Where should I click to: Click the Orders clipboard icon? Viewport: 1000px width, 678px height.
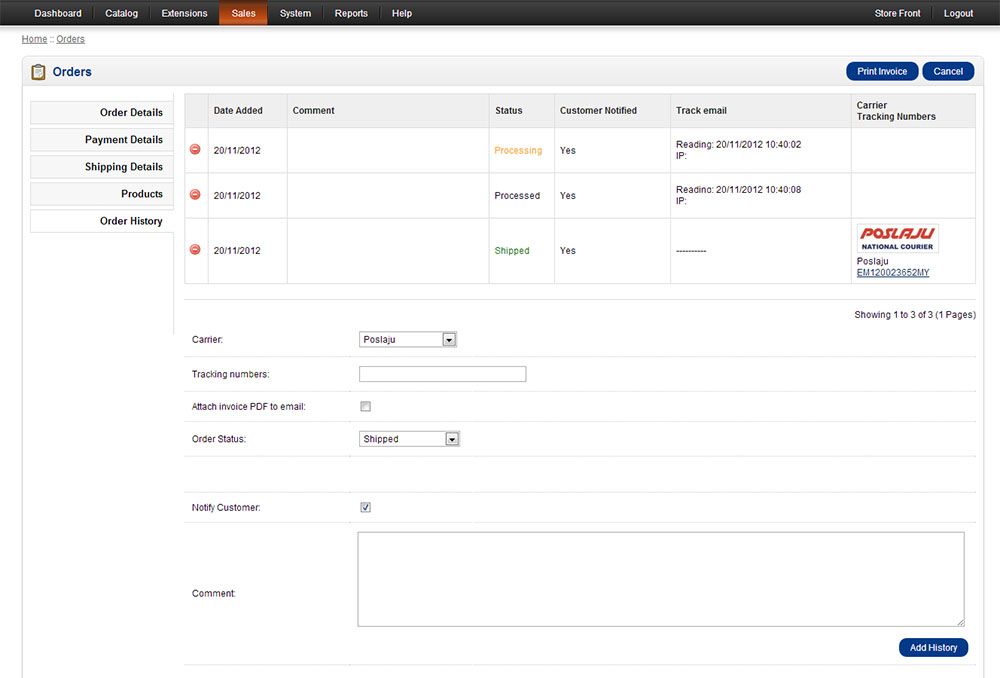pyautogui.click(x=38, y=72)
